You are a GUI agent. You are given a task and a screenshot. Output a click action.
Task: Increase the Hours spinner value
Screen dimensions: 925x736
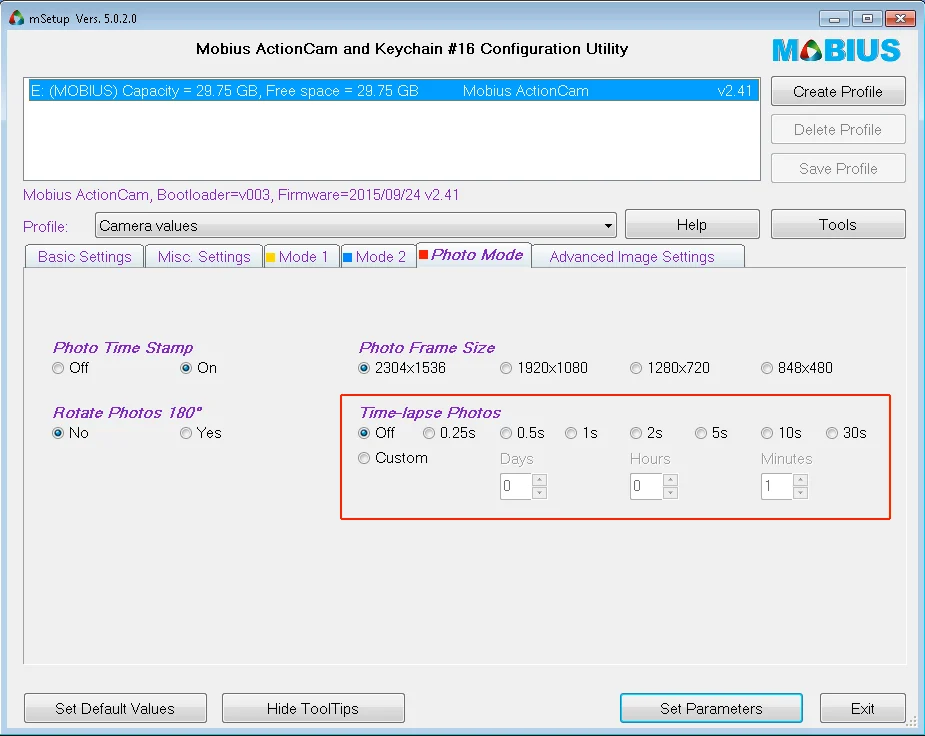(670, 480)
